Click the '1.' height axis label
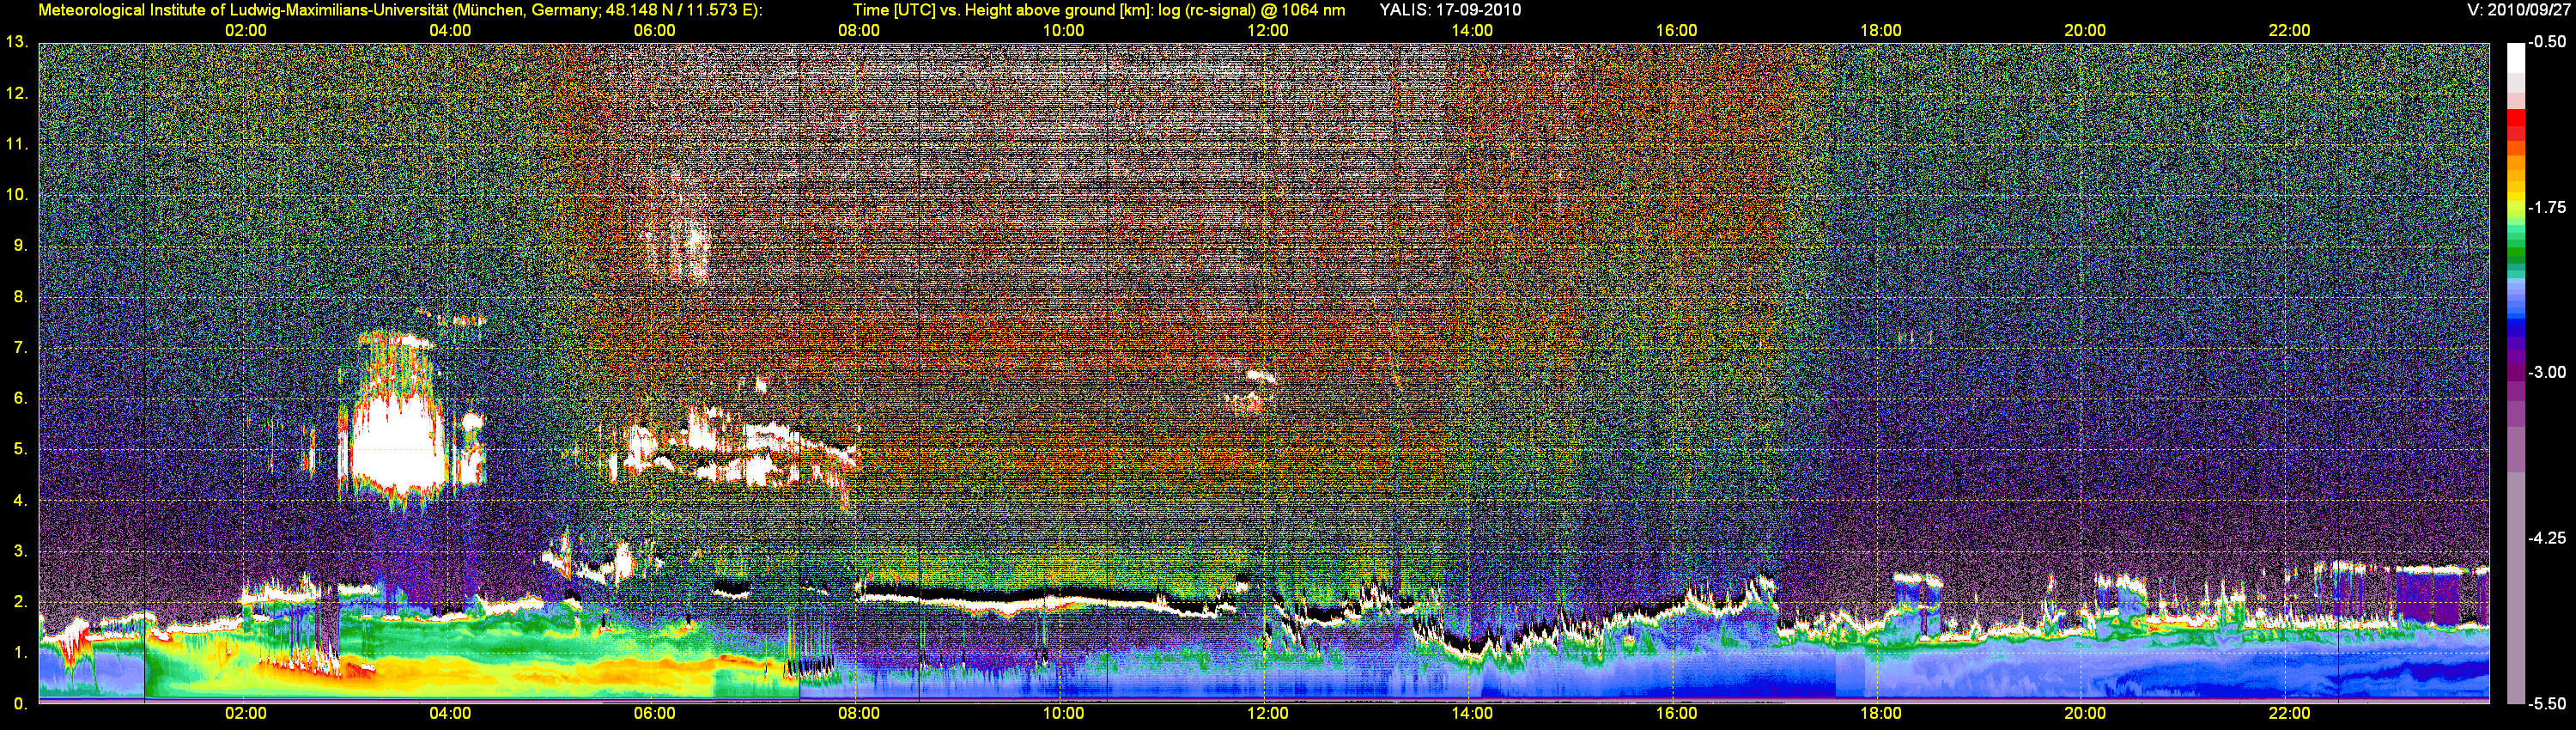2576x730 pixels. coord(21,653)
